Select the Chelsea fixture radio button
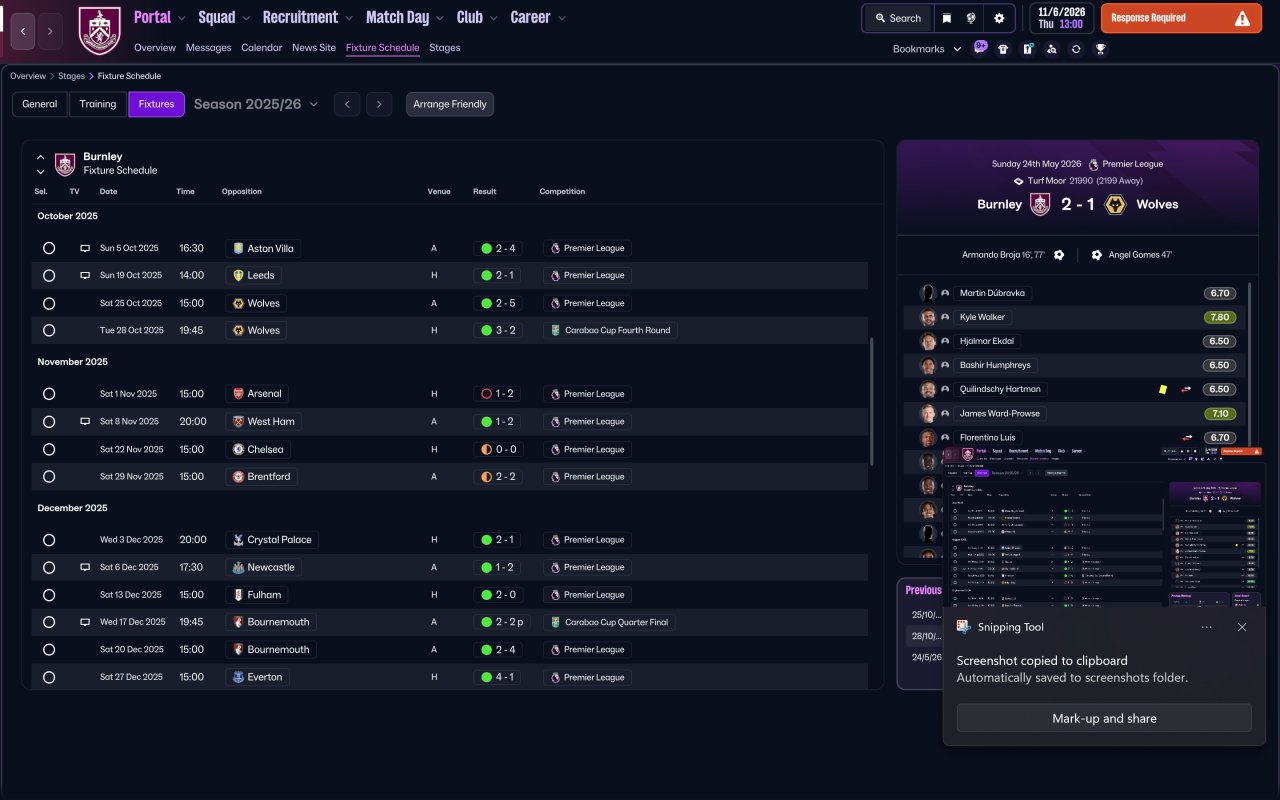 (x=49, y=450)
